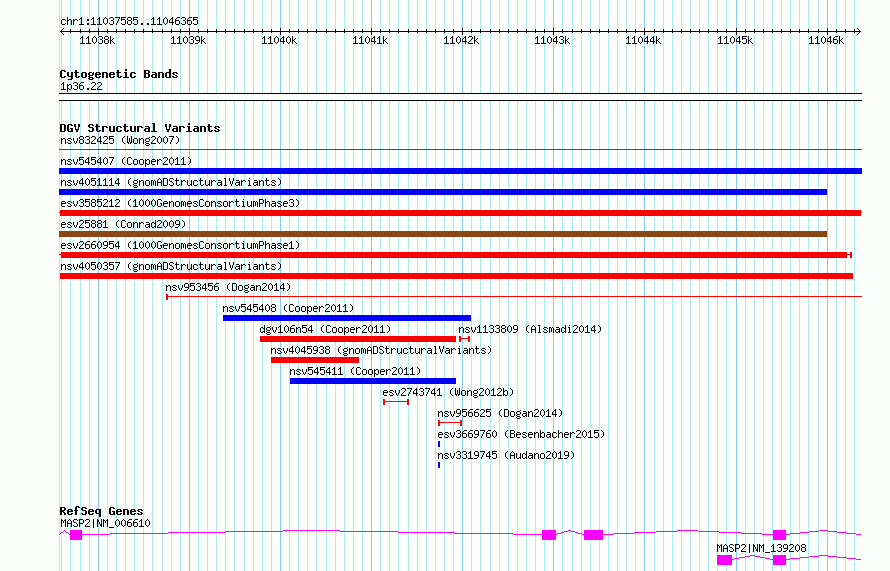The width and height of the screenshot is (890, 571).
Task: Click the 11044k ruler tick label
Action: pos(643,40)
